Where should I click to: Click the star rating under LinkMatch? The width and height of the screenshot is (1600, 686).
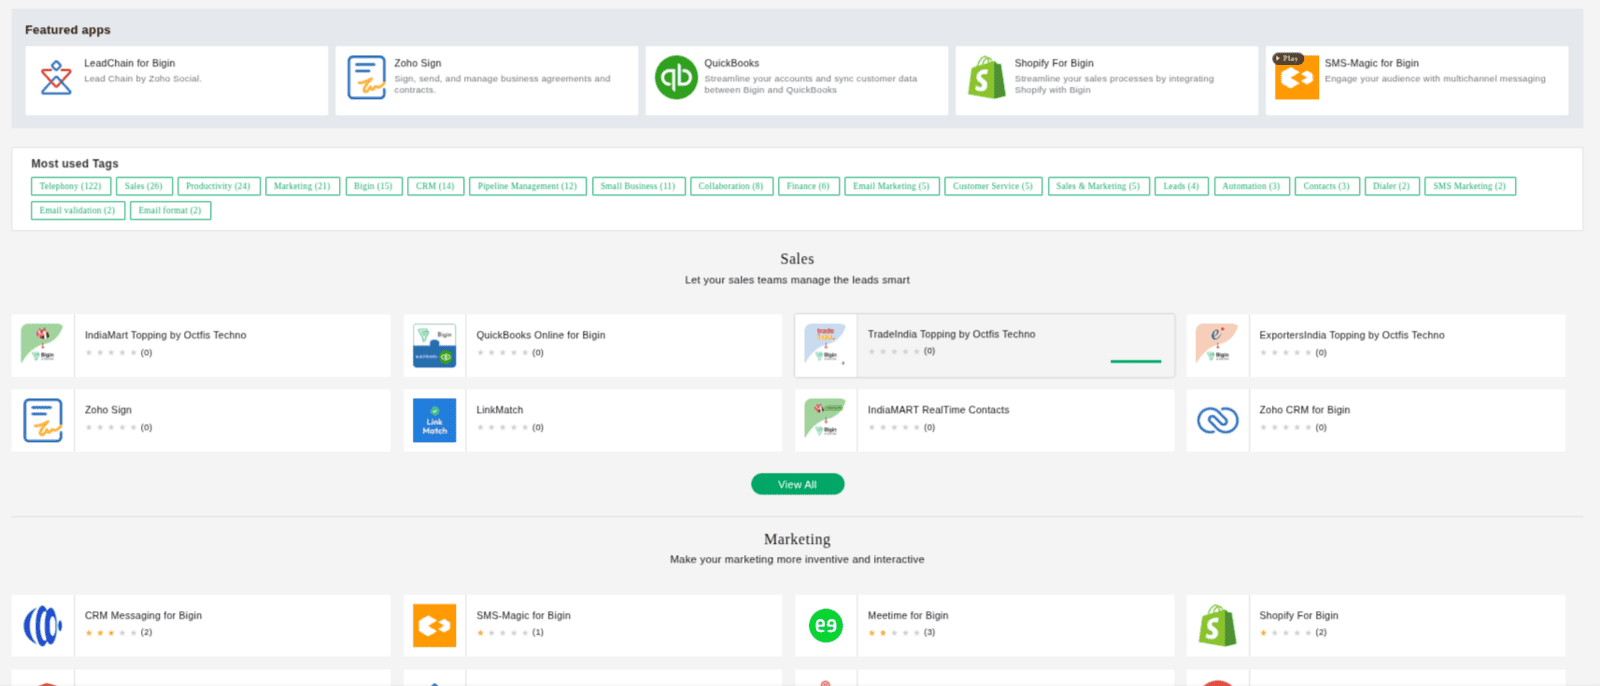tap(503, 428)
